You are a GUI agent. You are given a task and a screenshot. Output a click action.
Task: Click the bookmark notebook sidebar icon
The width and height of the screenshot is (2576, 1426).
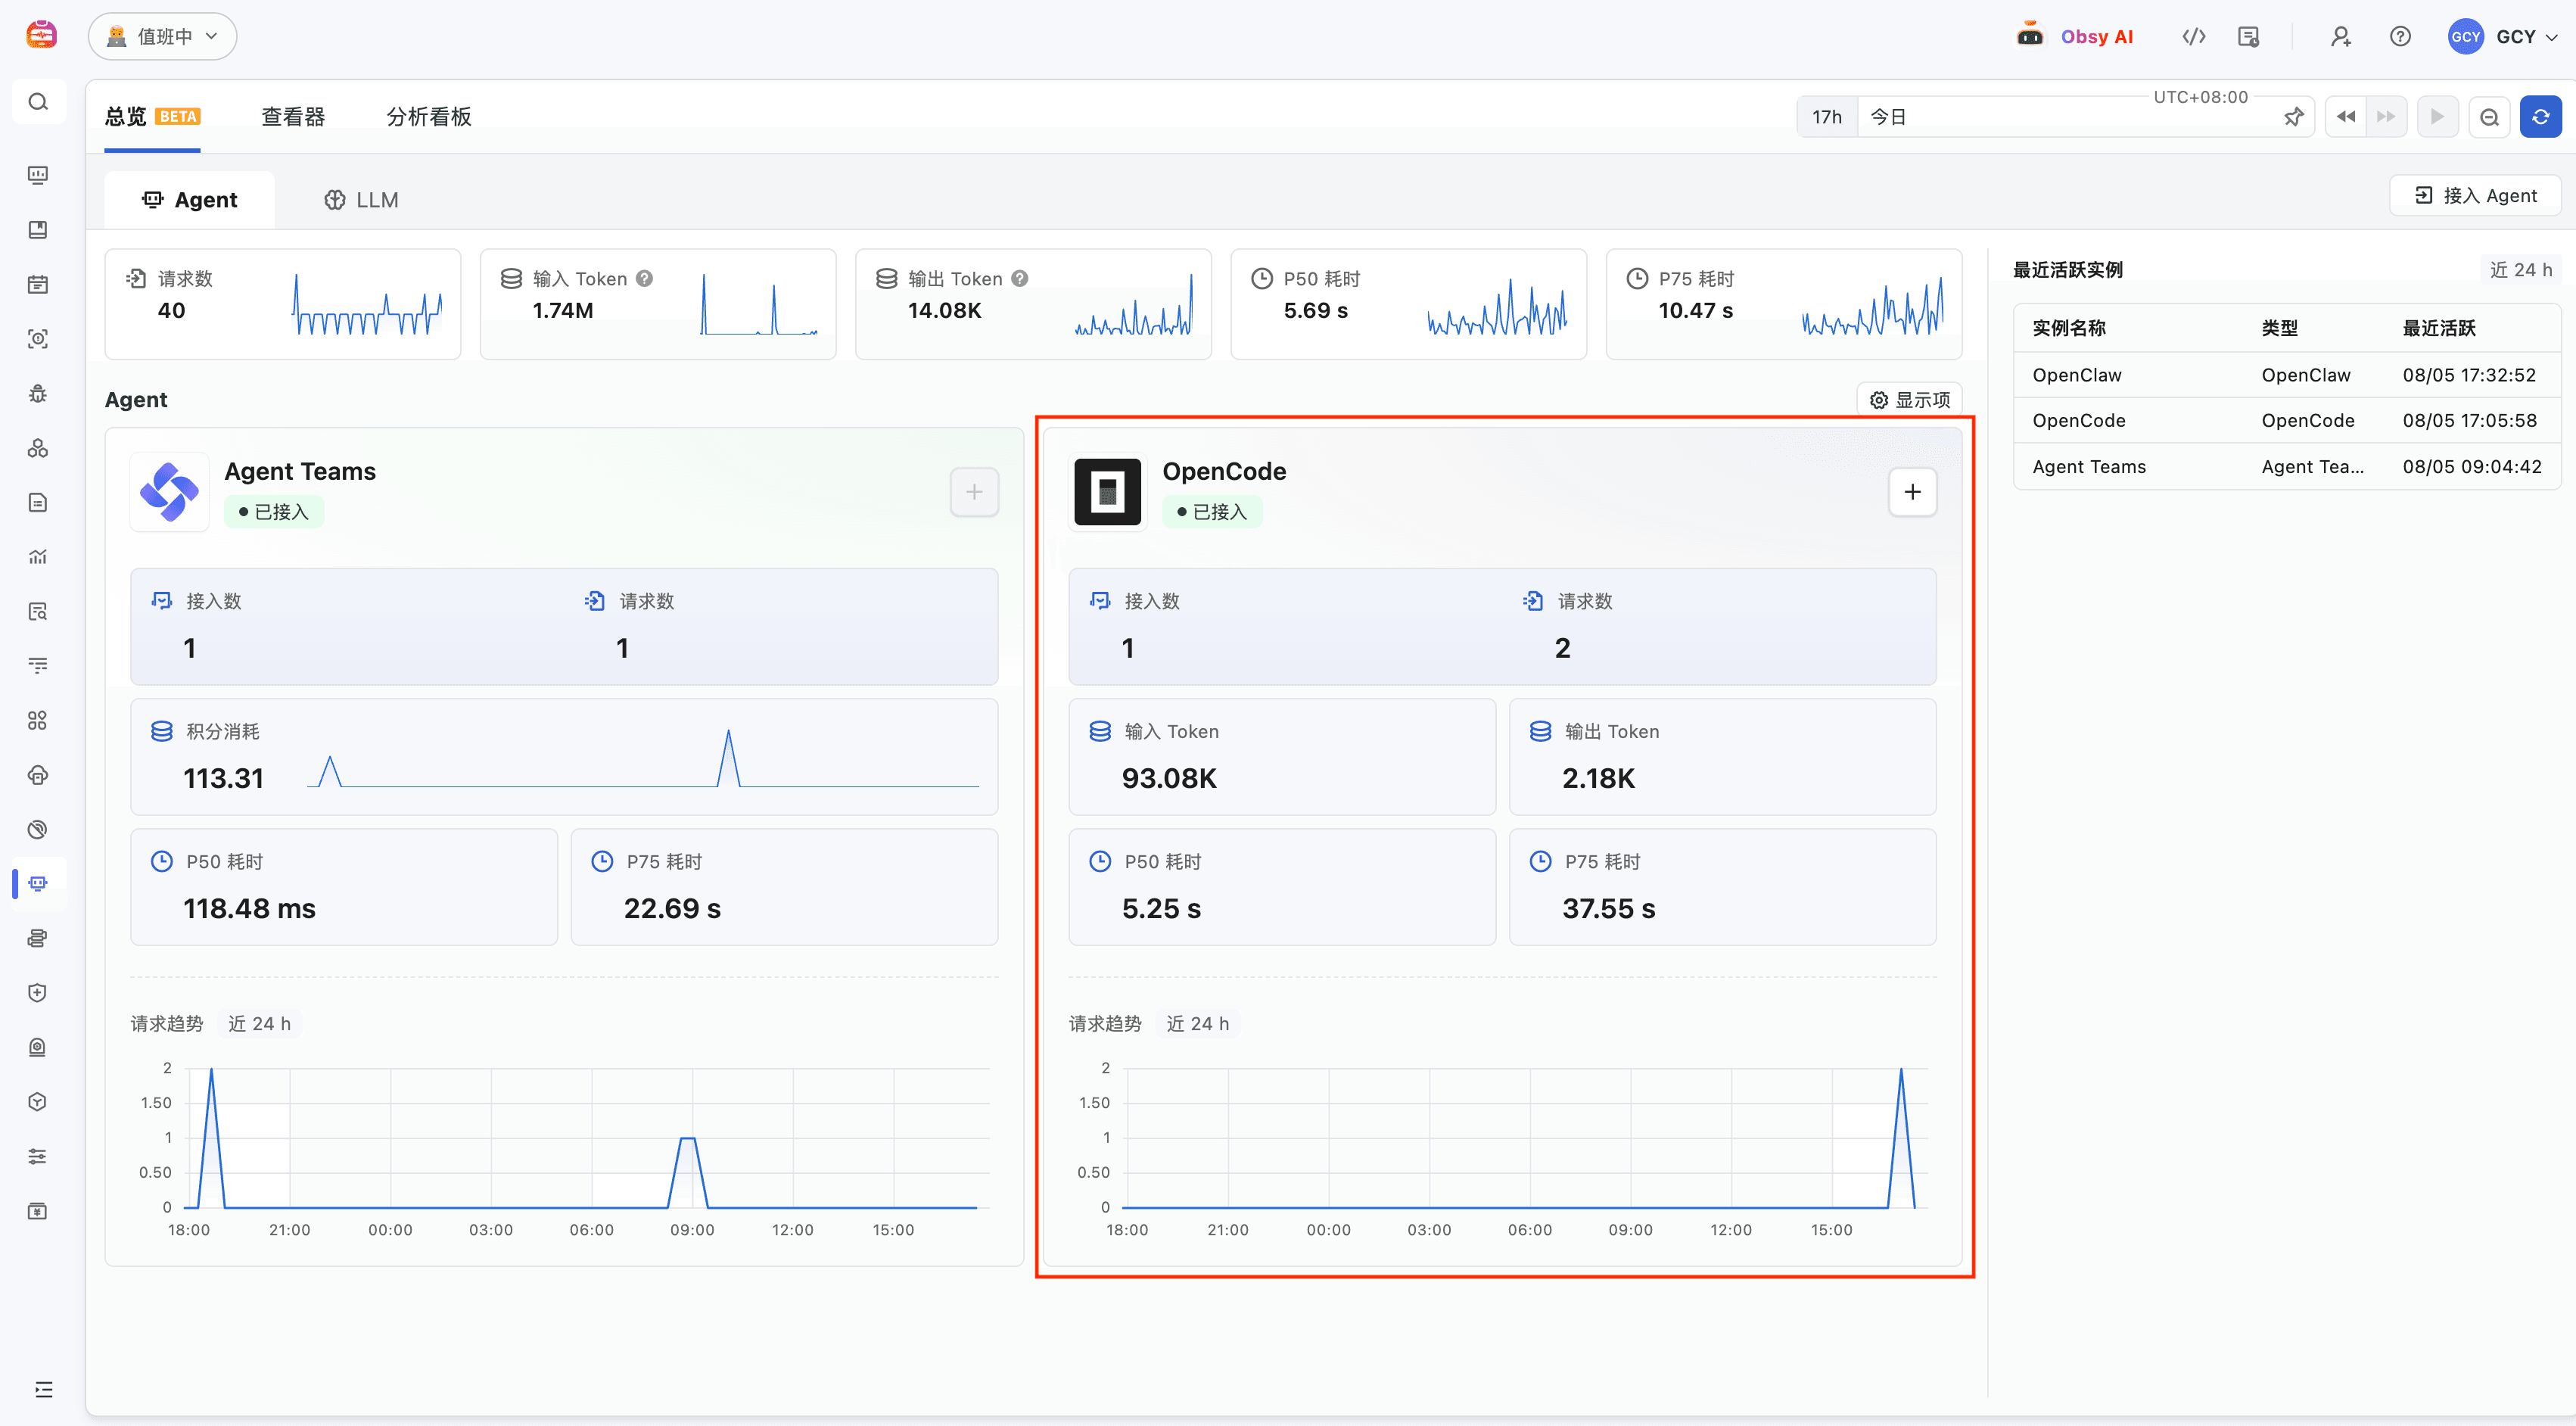point(38,230)
